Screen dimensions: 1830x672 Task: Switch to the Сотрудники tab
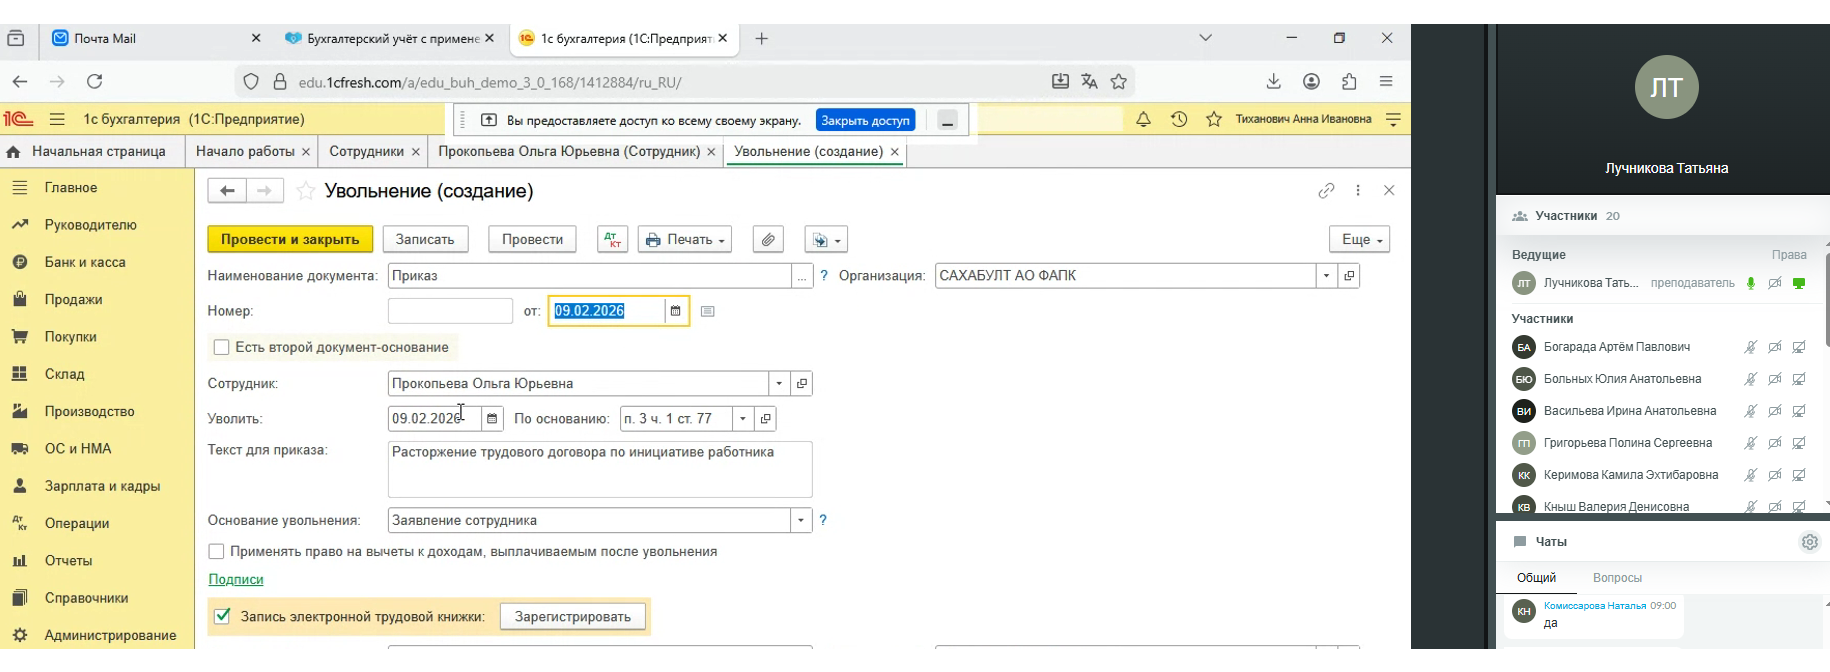coord(366,152)
